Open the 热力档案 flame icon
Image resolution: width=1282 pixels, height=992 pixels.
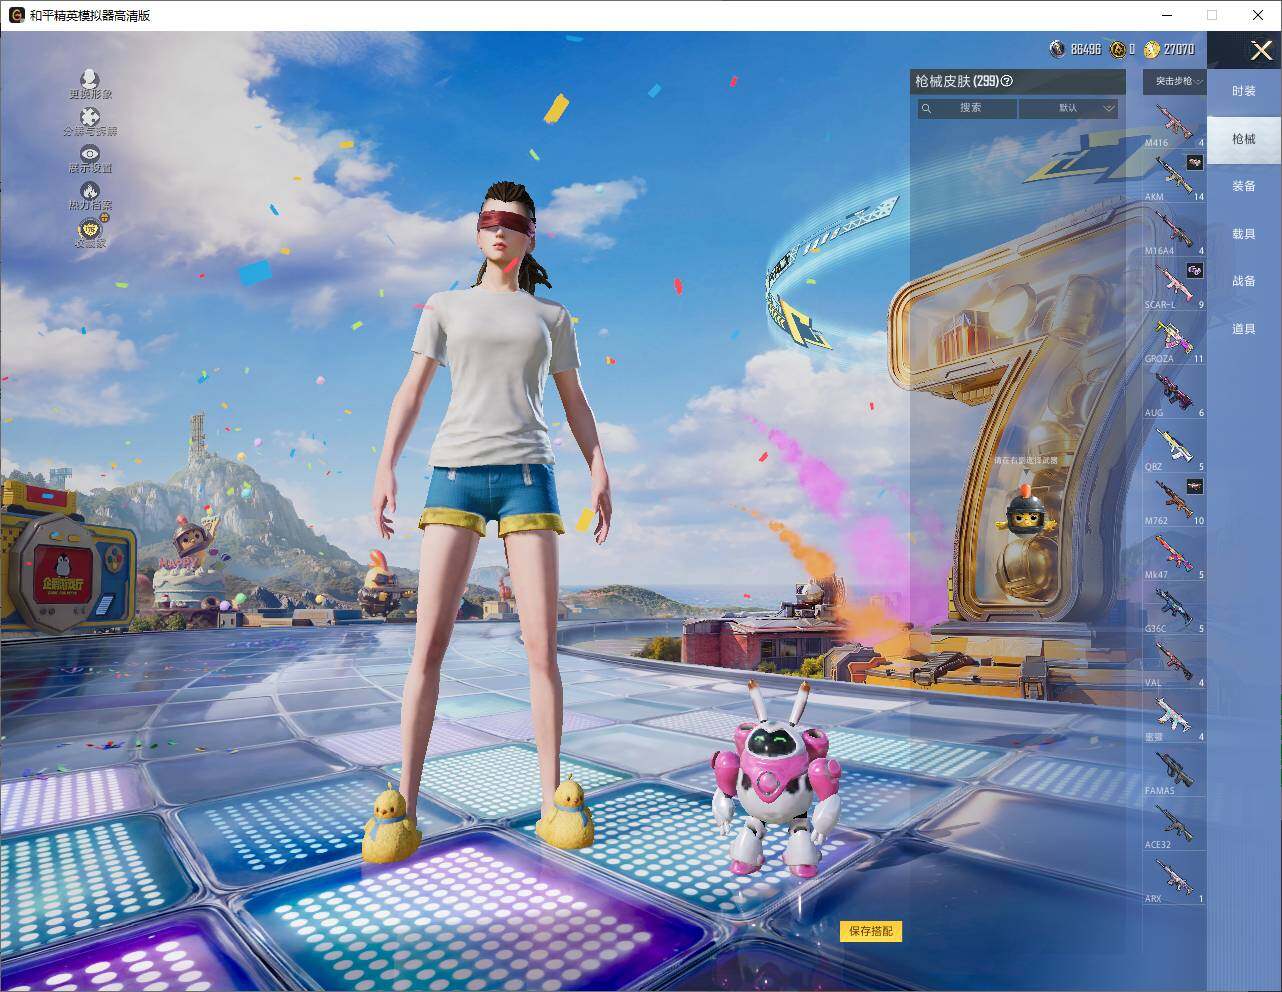click(x=90, y=190)
